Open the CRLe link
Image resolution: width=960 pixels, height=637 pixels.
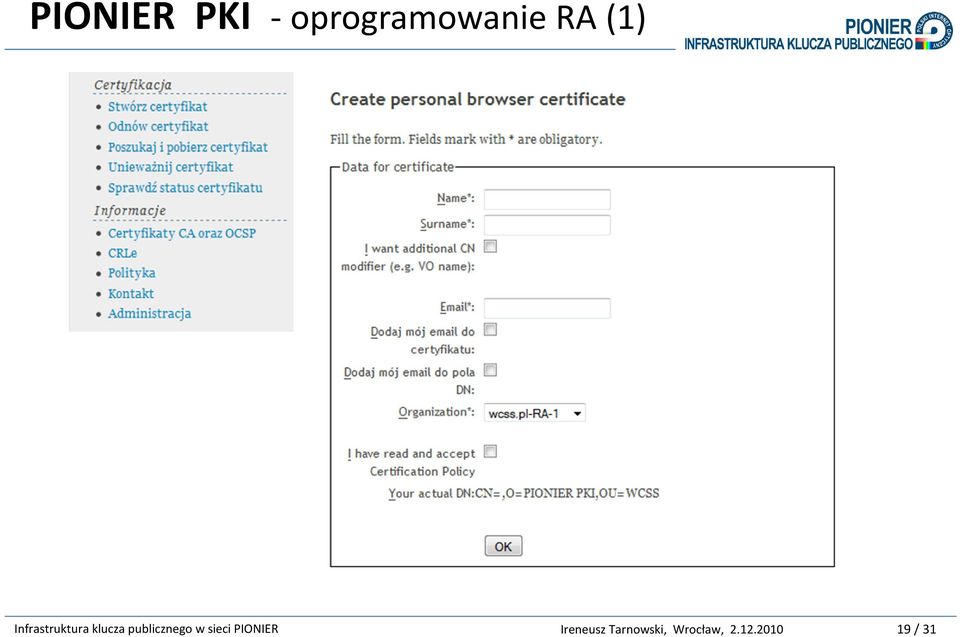(122, 253)
